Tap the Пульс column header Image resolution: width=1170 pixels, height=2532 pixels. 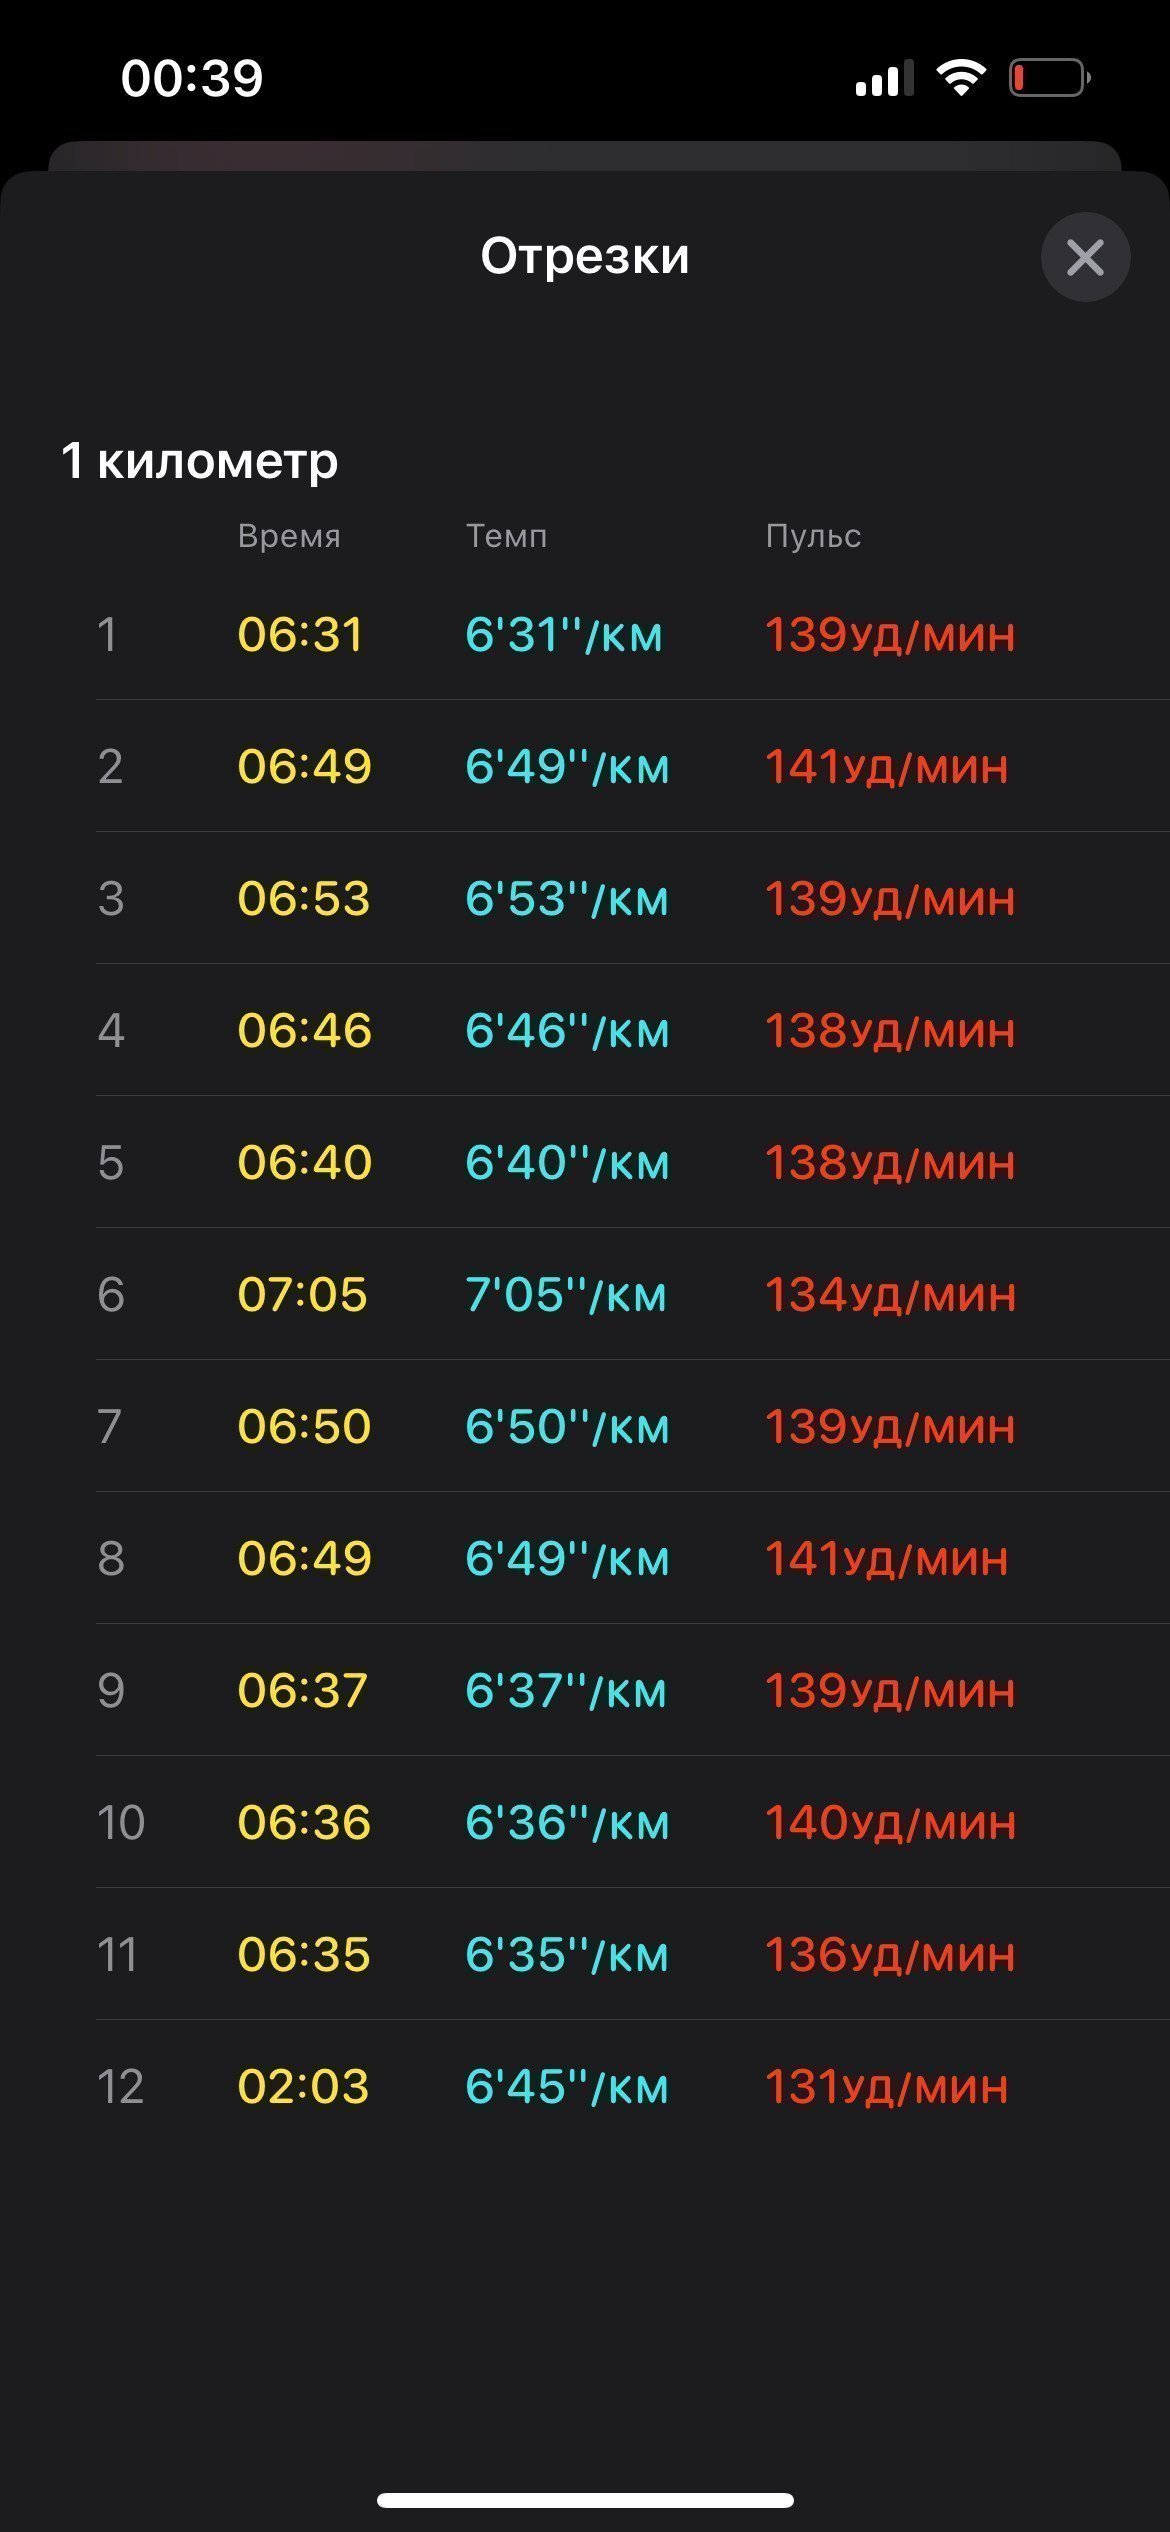pyautogui.click(x=813, y=536)
